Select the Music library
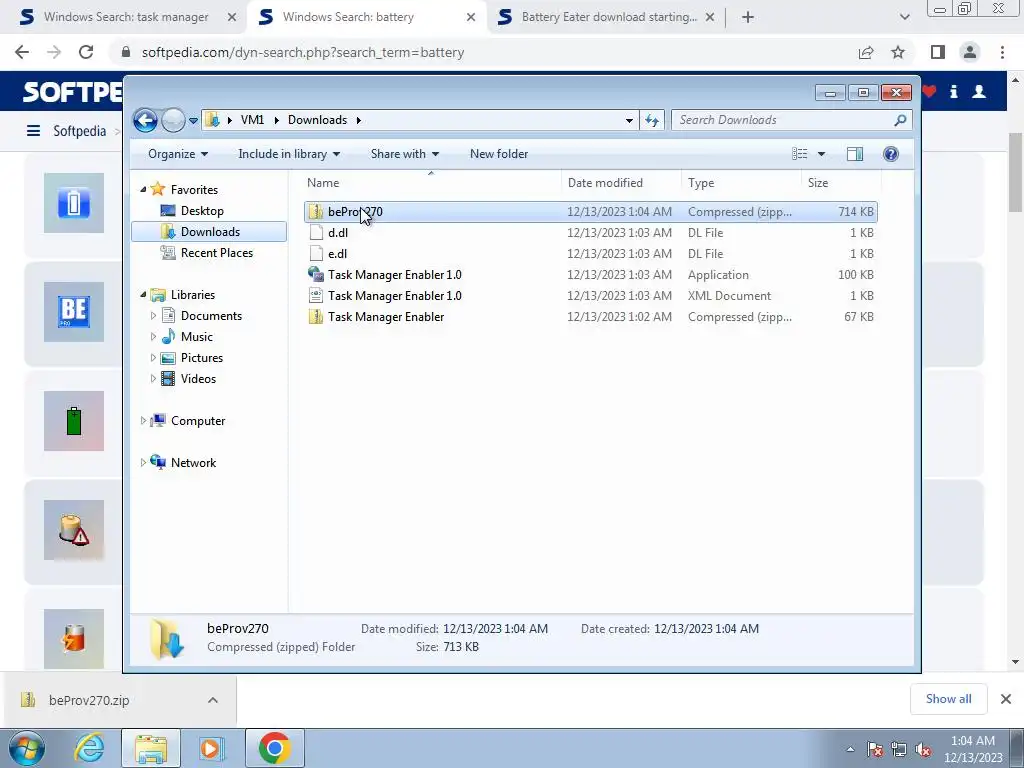 point(196,337)
